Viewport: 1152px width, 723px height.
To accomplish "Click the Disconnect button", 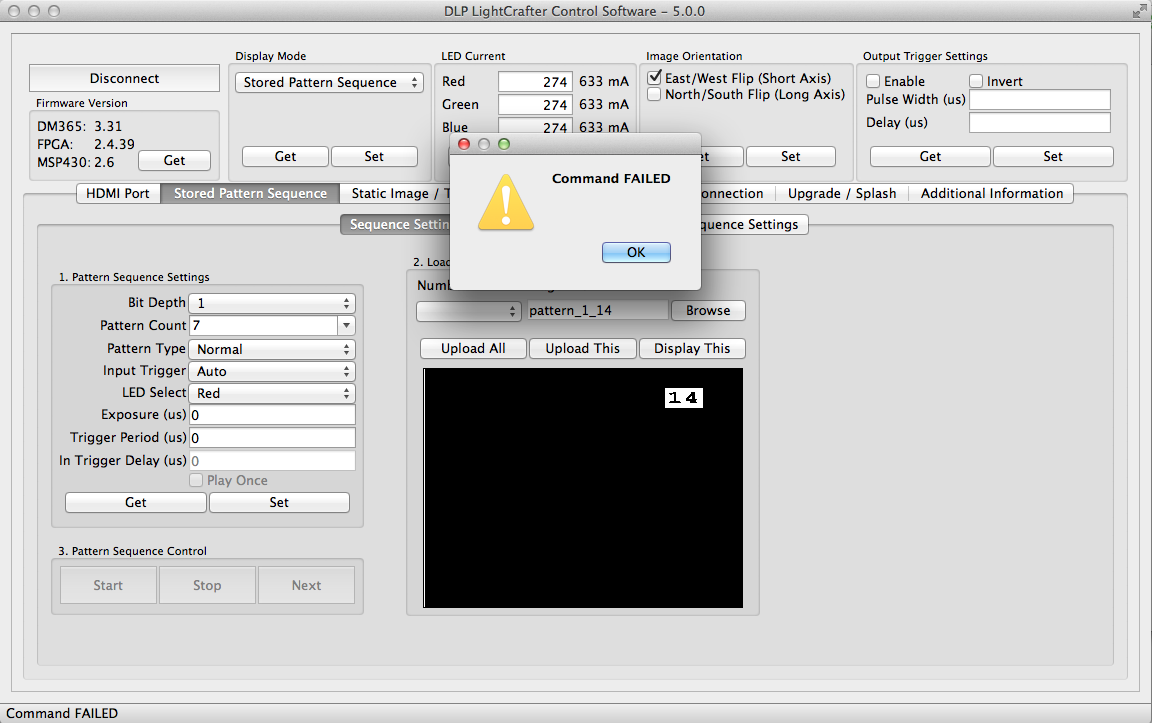I will point(124,78).
